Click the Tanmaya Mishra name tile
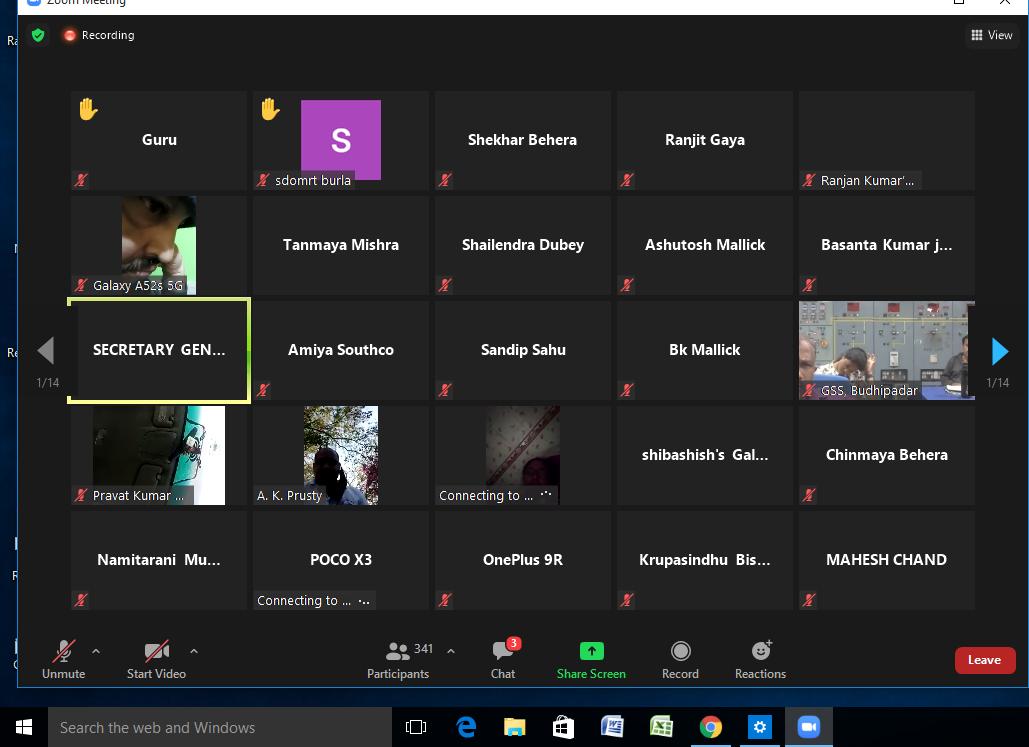Image resolution: width=1029 pixels, height=747 pixels. pos(341,245)
